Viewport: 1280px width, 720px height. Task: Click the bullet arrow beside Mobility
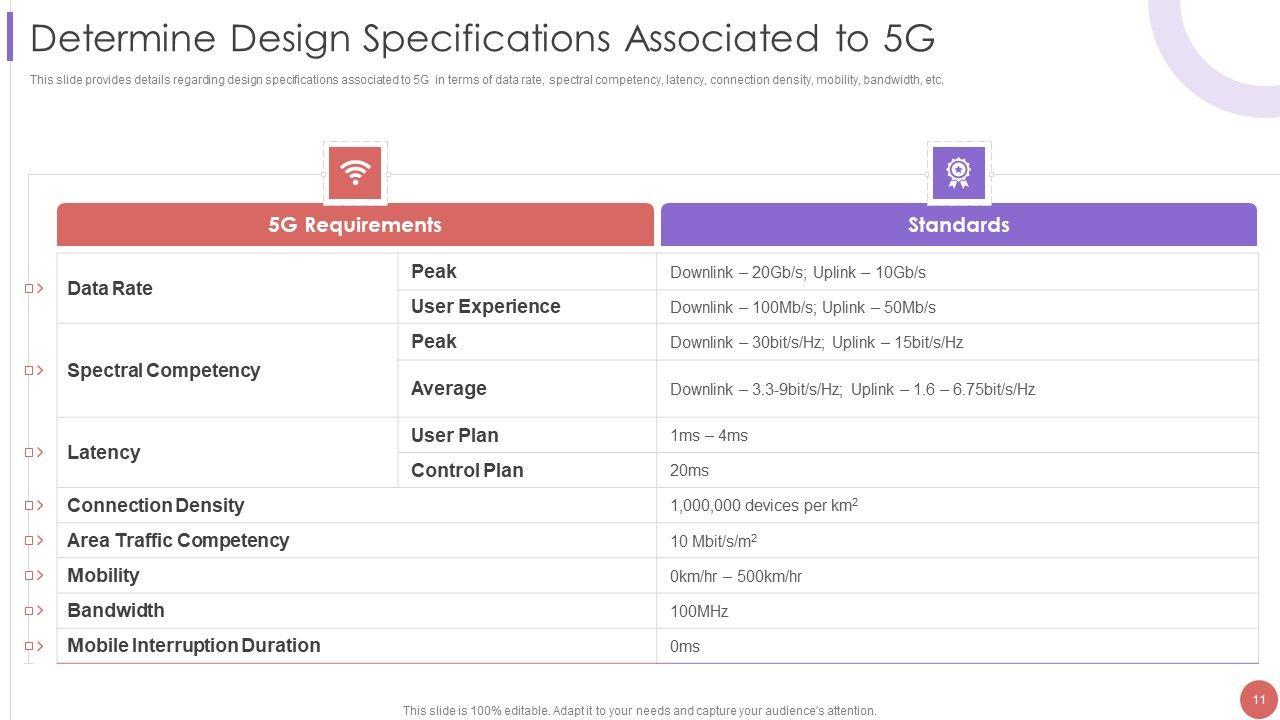(x=35, y=575)
